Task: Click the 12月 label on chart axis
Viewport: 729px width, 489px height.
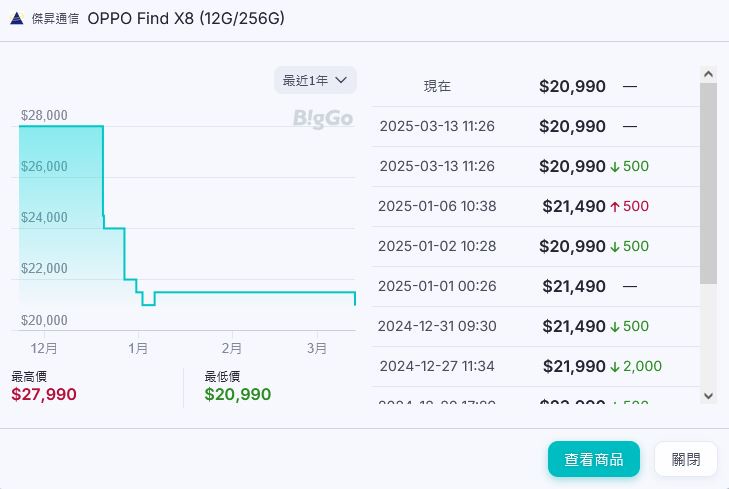Action: coord(44,348)
